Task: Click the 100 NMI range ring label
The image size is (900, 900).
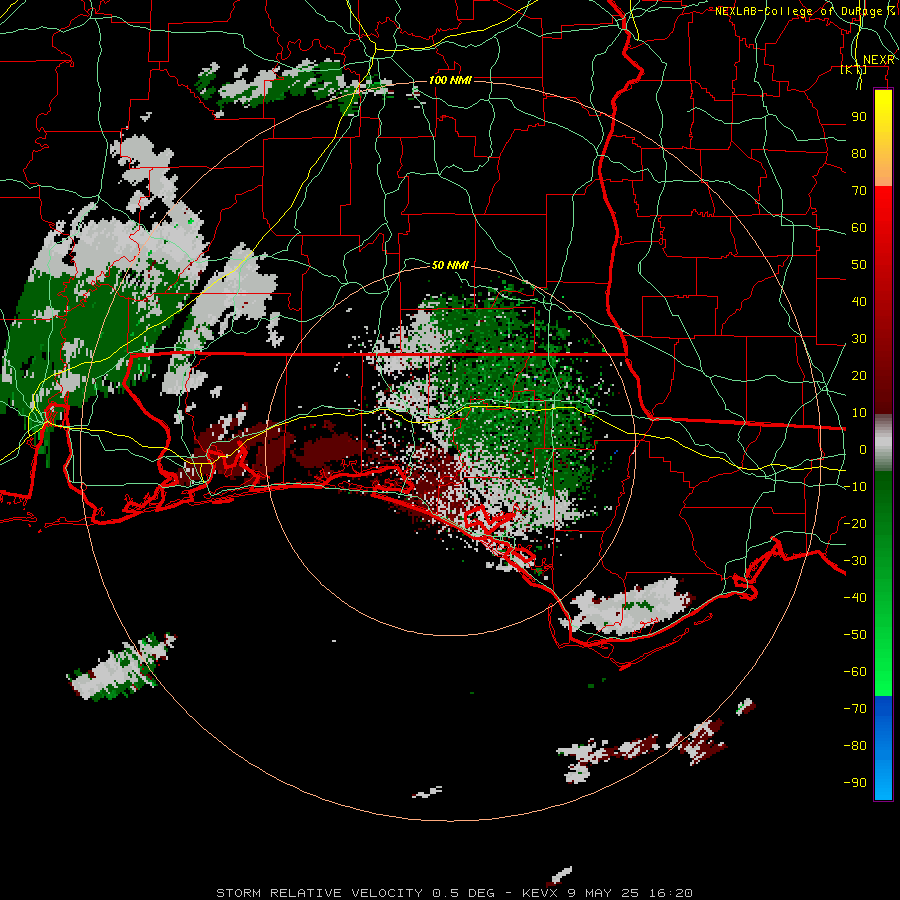Action: coord(450,80)
